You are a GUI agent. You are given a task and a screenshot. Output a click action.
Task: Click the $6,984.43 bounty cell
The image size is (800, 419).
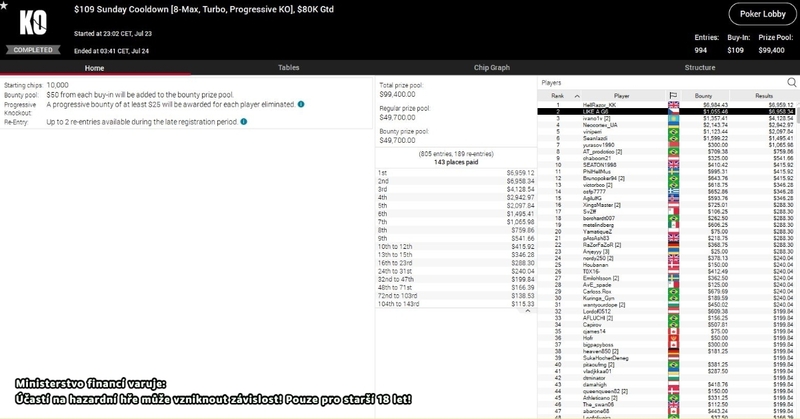(x=715, y=105)
